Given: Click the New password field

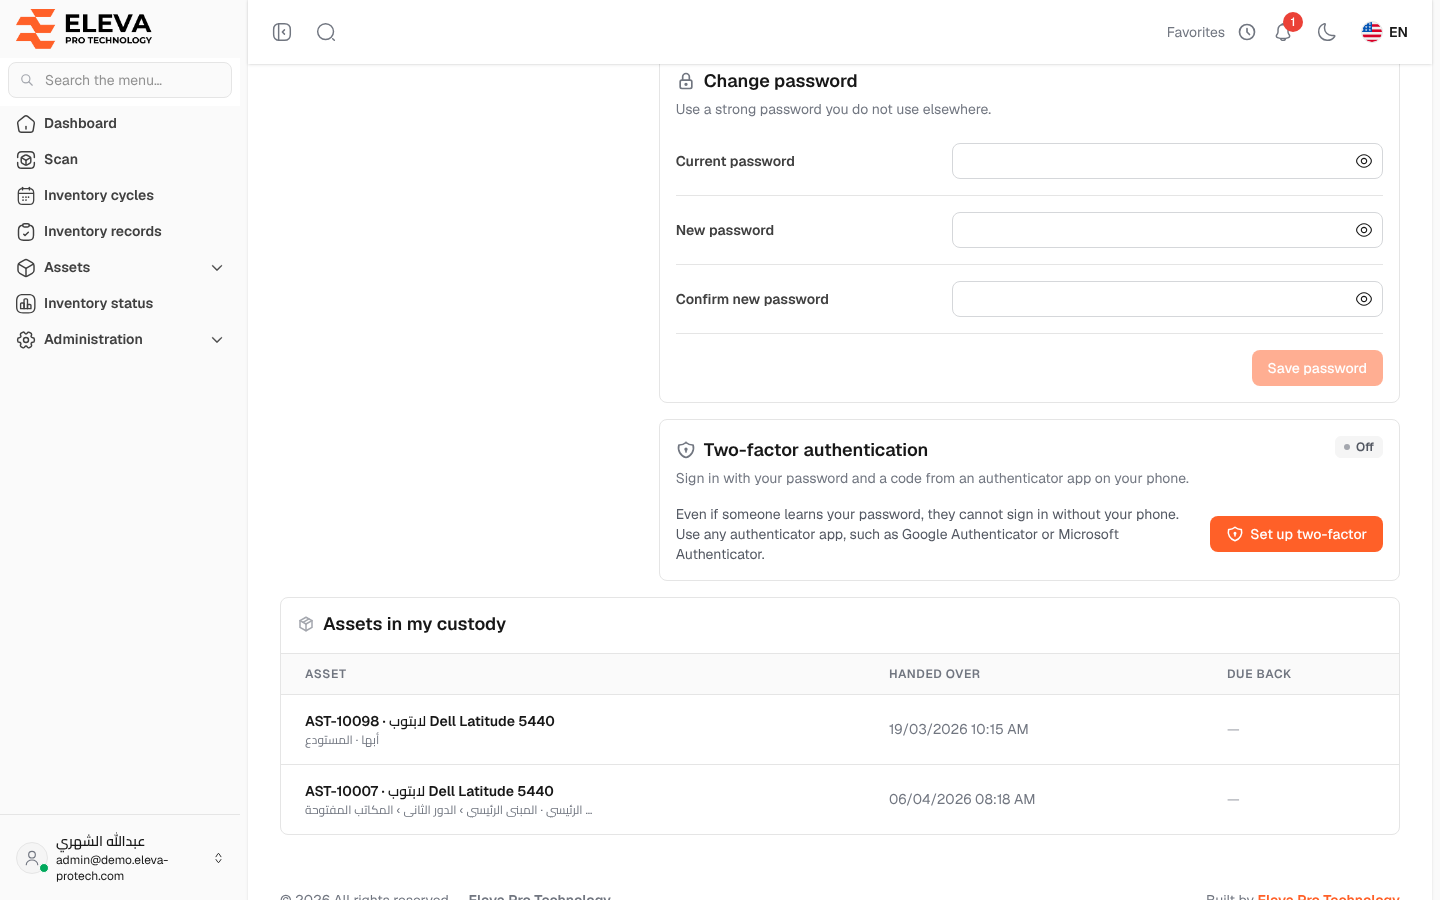Looking at the screenshot, I should 1167,230.
